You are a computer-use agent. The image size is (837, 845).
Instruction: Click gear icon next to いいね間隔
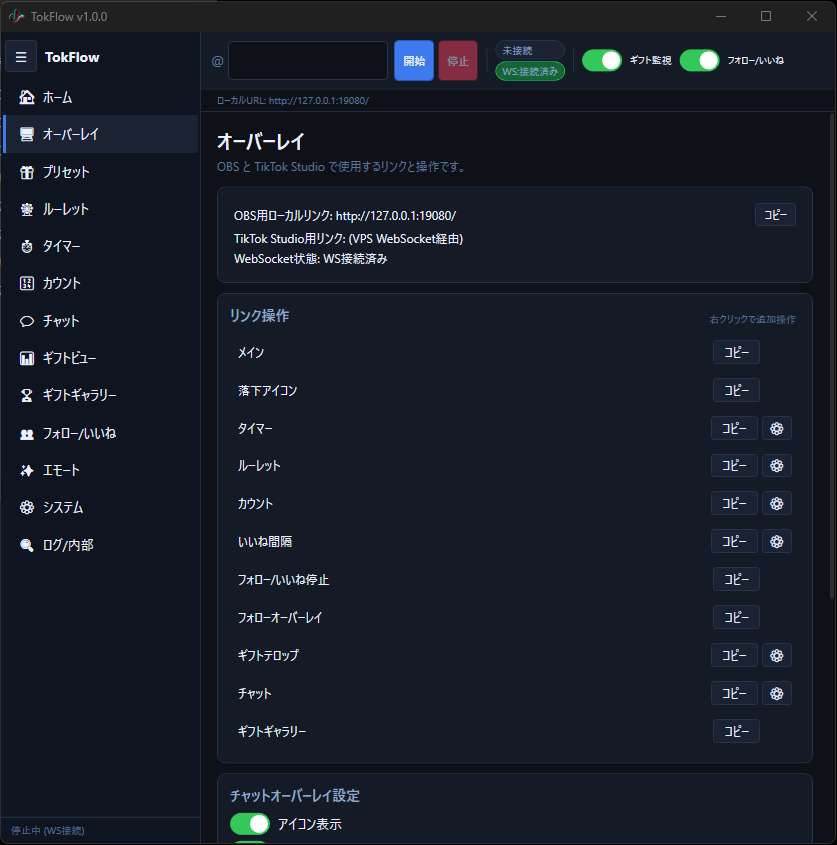click(777, 541)
